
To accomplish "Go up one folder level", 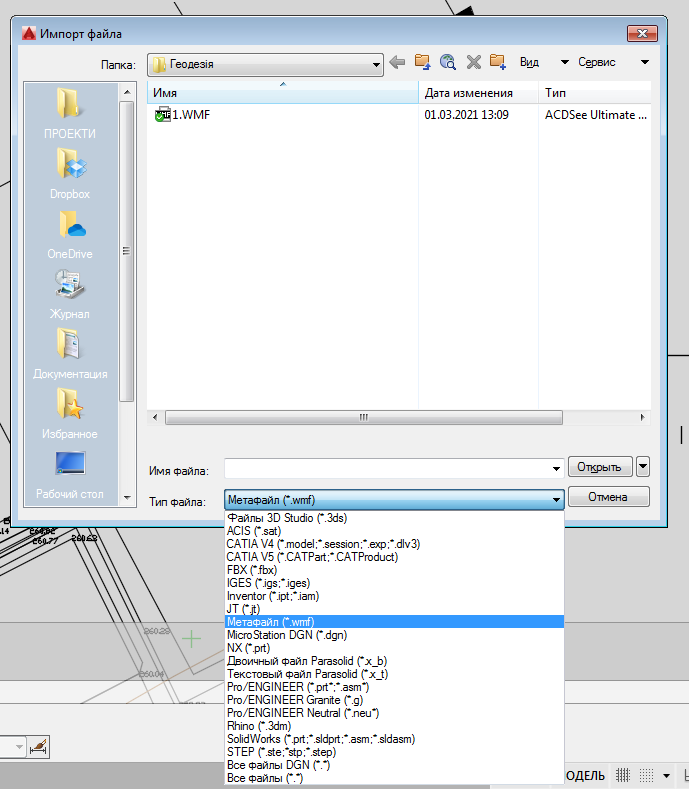I will [x=422, y=62].
